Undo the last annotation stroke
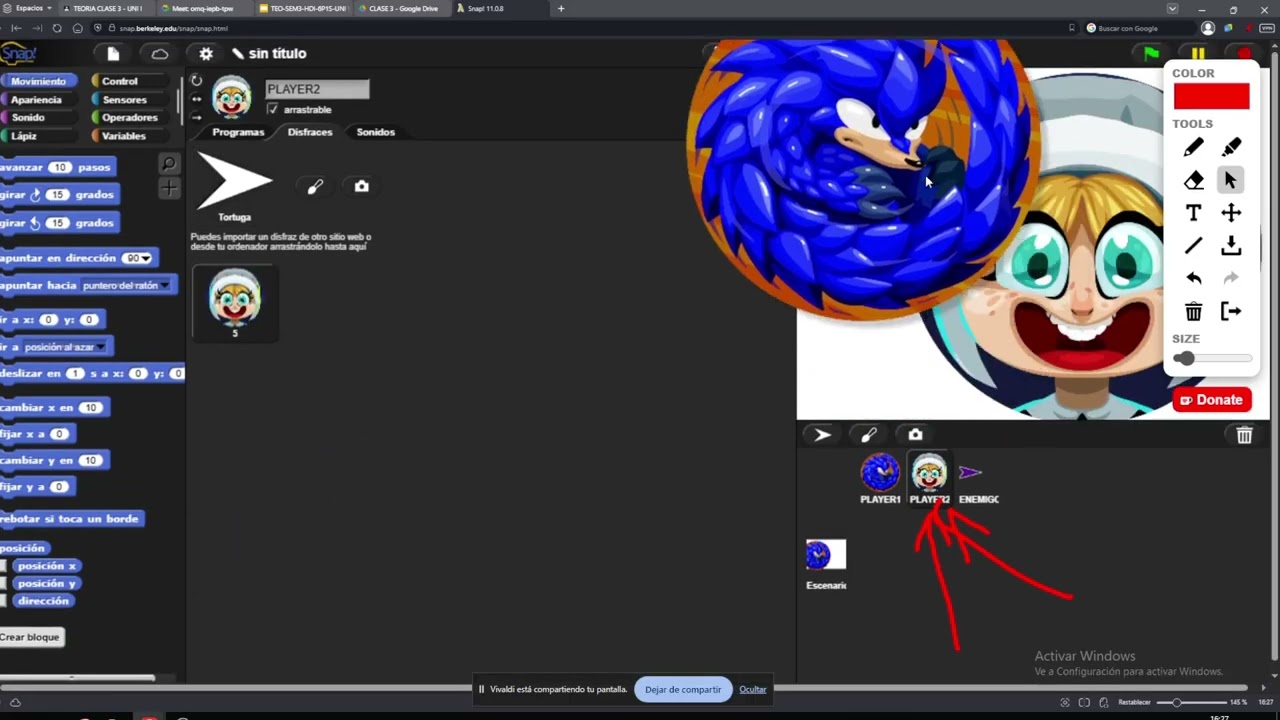The width and height of the screenshot is (1280, 720). [1193, 278]
